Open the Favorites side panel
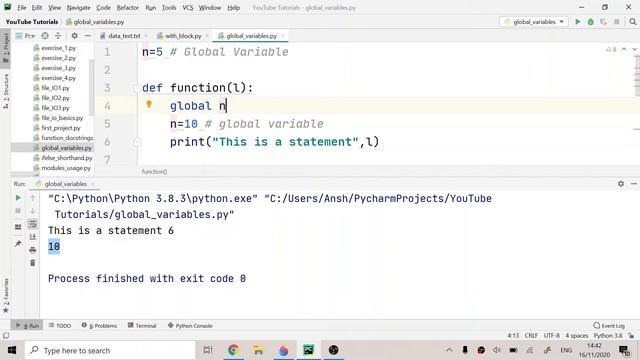The image size is (640, 360). 6,296
